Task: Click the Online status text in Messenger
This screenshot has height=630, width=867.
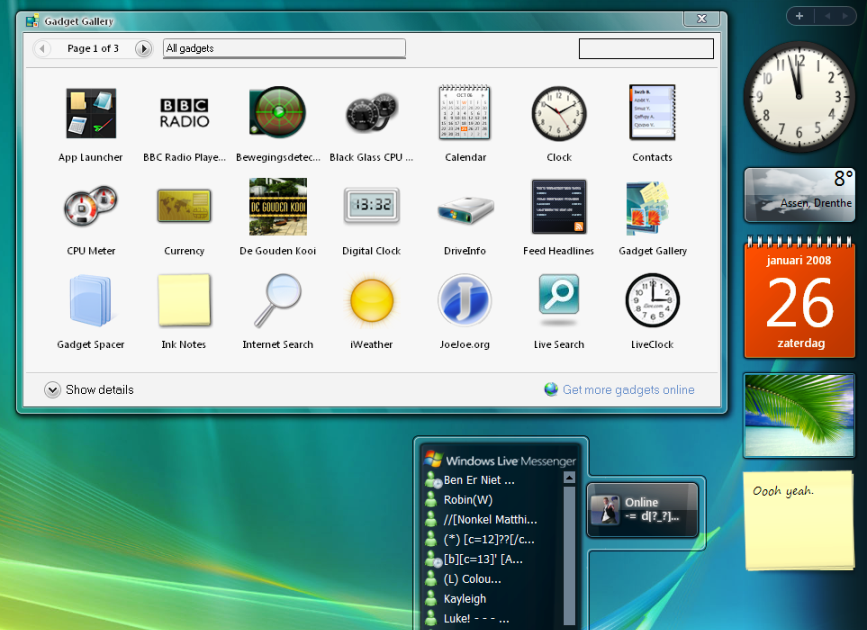Action: (641, 502)
